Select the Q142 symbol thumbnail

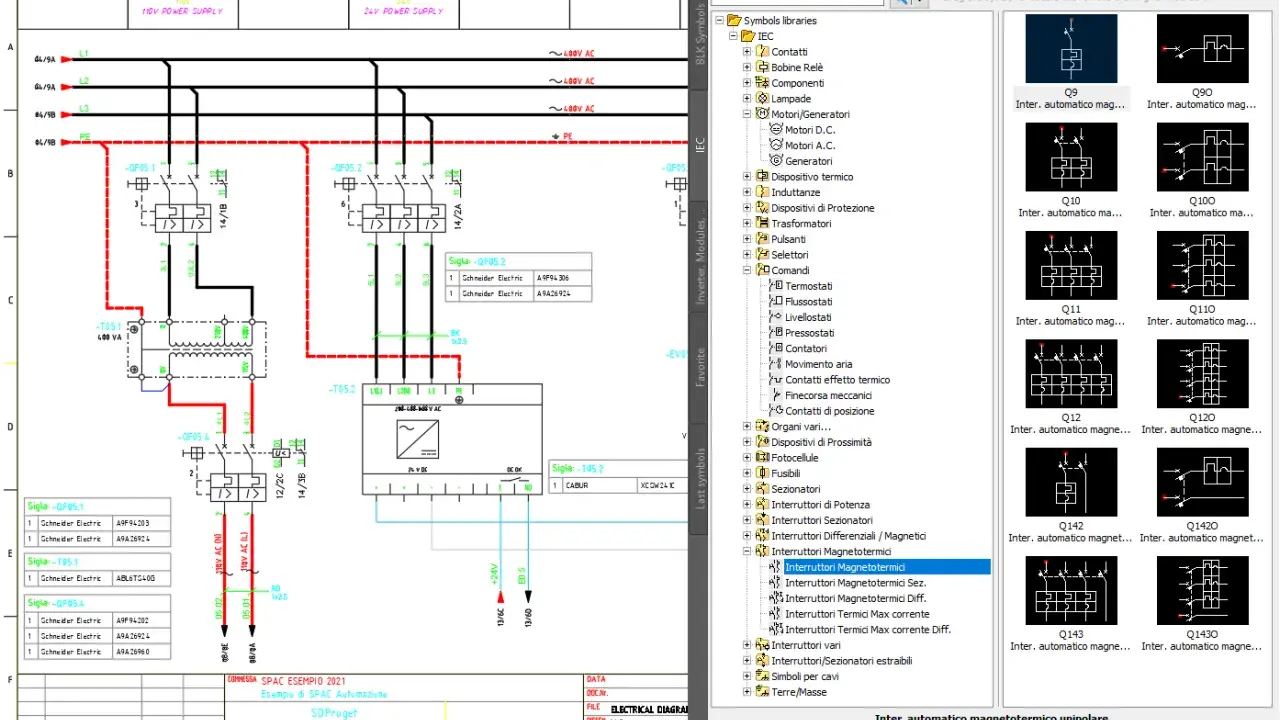1071,482
